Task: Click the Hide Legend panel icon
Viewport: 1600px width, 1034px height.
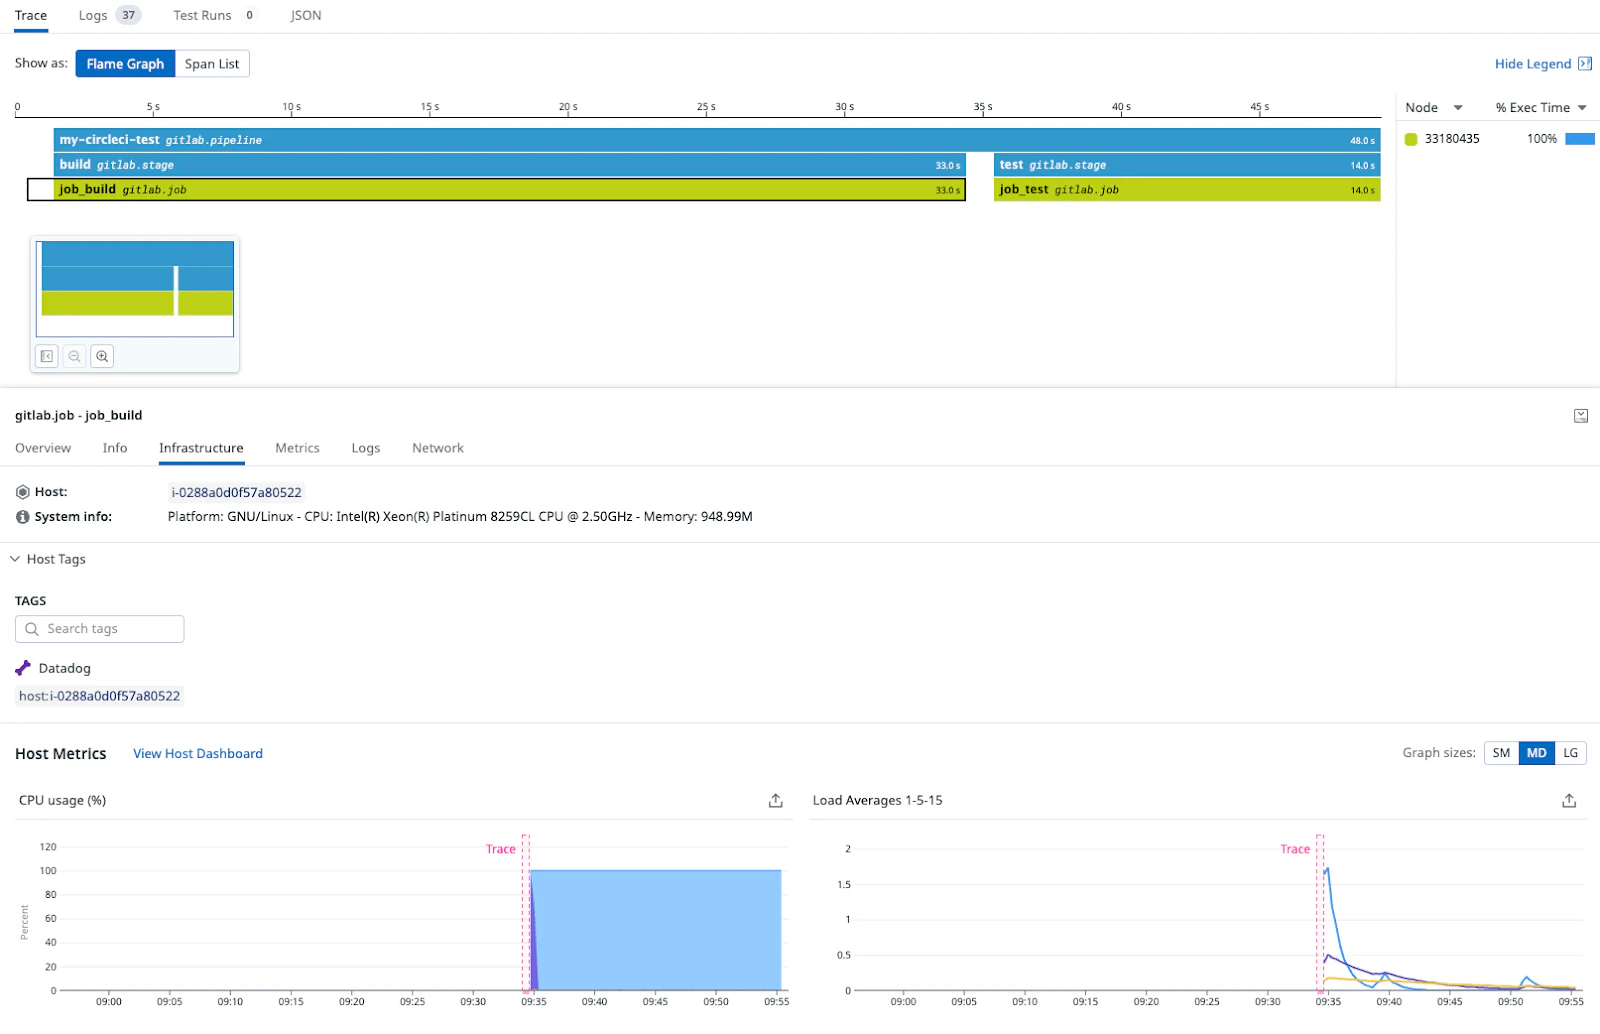Action: [x=1584, y=64]
